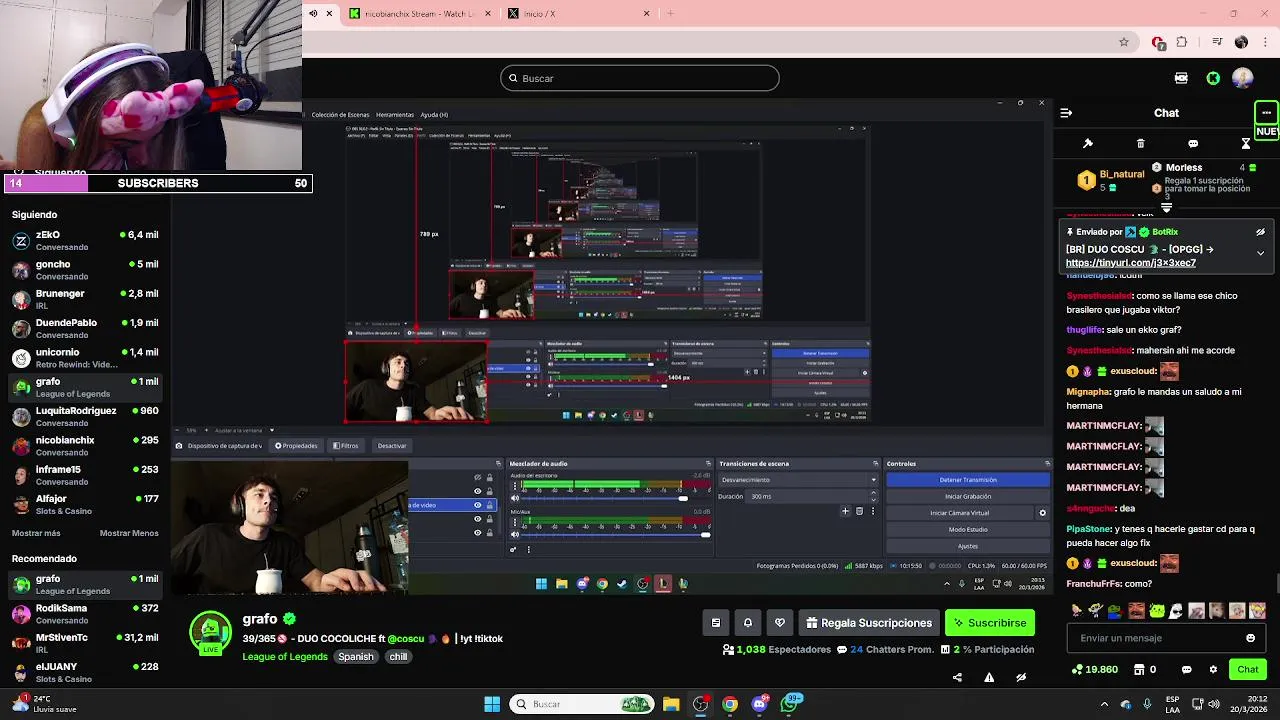This screenshot has width=1280, height=720.
Task: Click in the Kick Buscar search field
Action: 640,78
